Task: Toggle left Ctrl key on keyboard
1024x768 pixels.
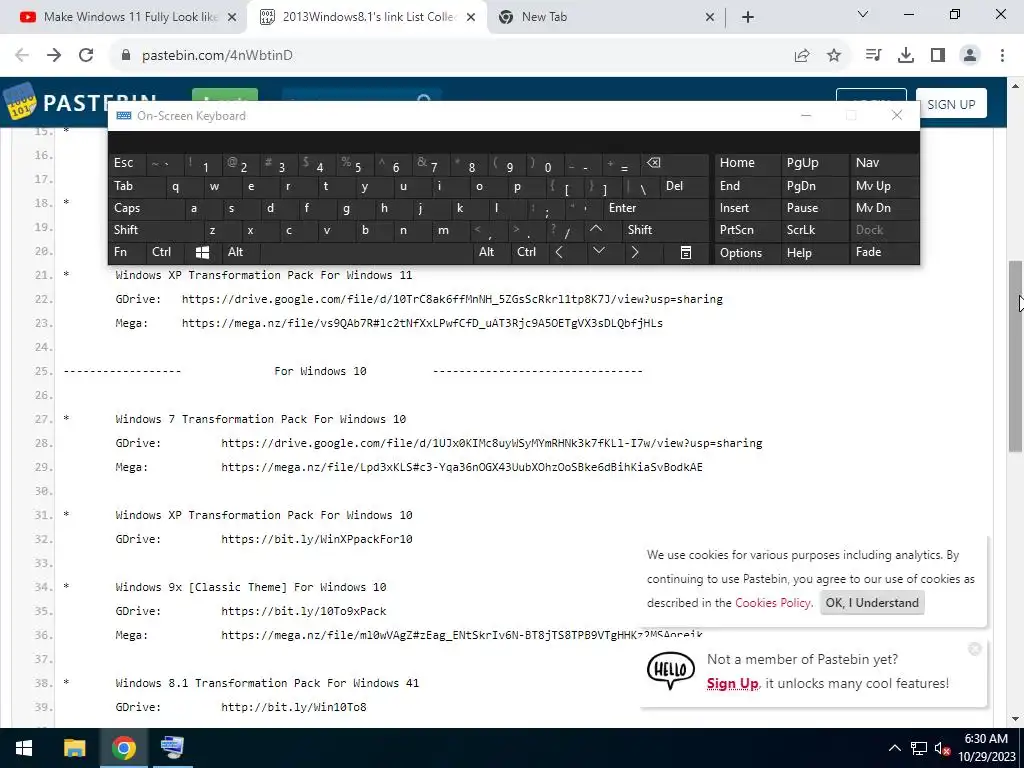Action: pyautogui.click(x=166, y=252)
